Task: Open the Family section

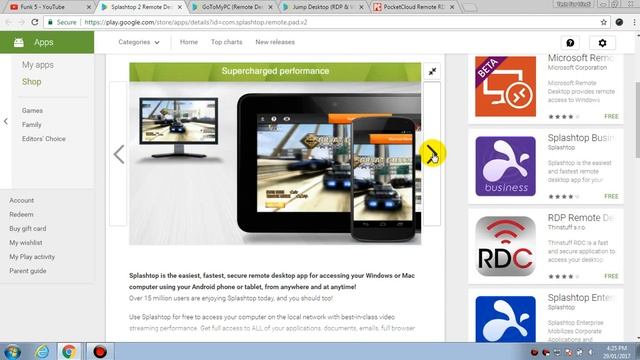Action: coord(31,125)
